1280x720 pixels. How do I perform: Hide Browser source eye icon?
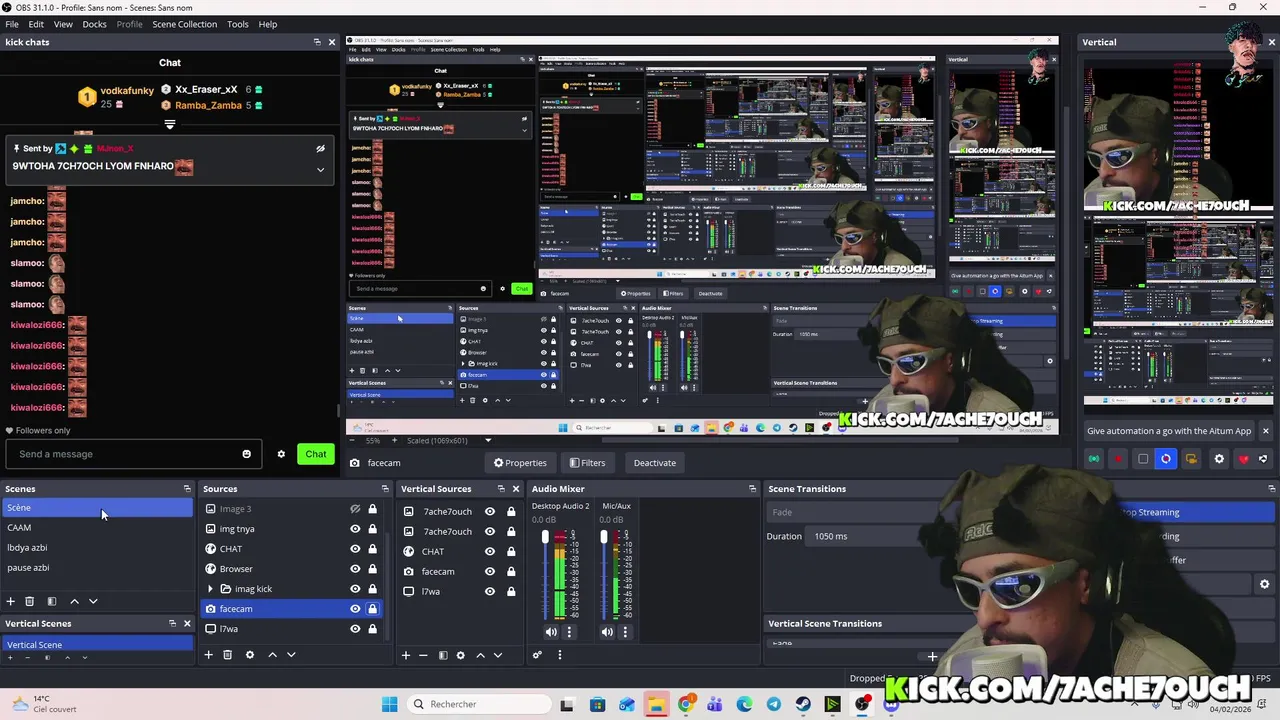coord(355,569)
